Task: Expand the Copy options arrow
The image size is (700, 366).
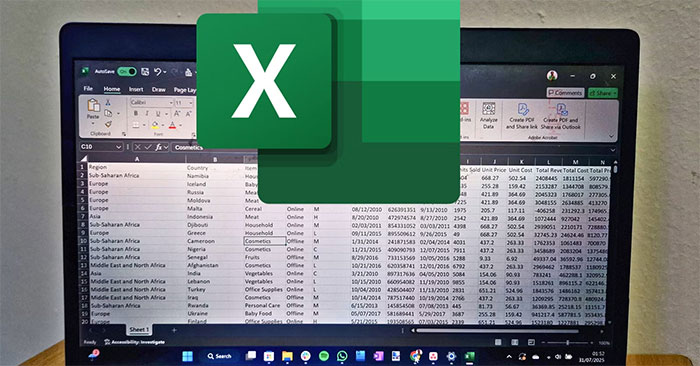Action: point(118,113)
